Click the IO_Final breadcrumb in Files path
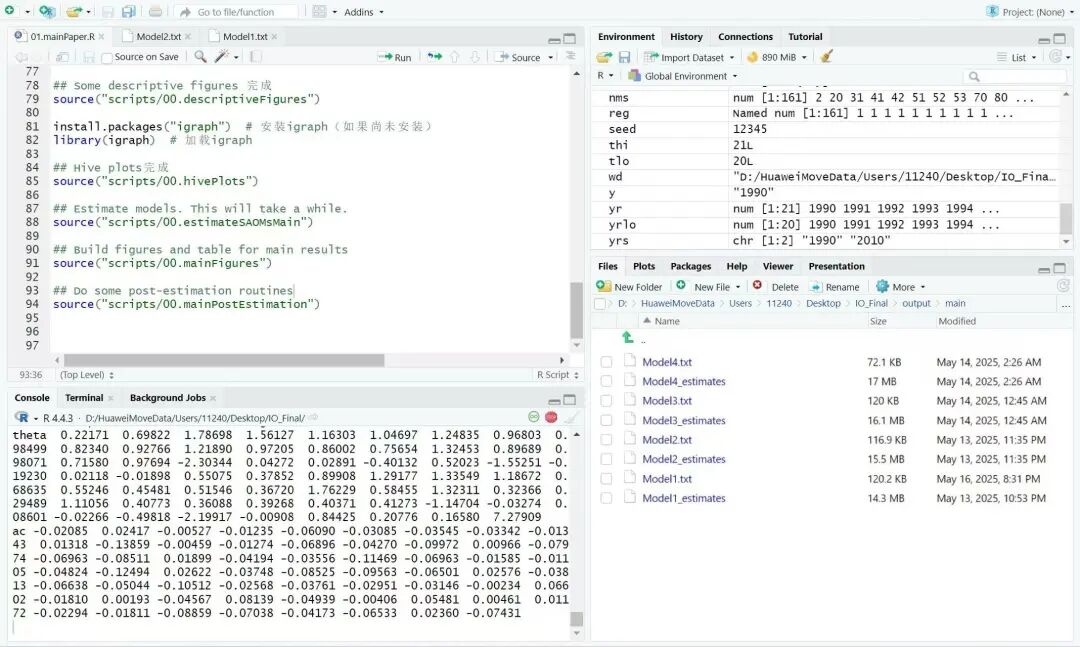 point(871,303)
